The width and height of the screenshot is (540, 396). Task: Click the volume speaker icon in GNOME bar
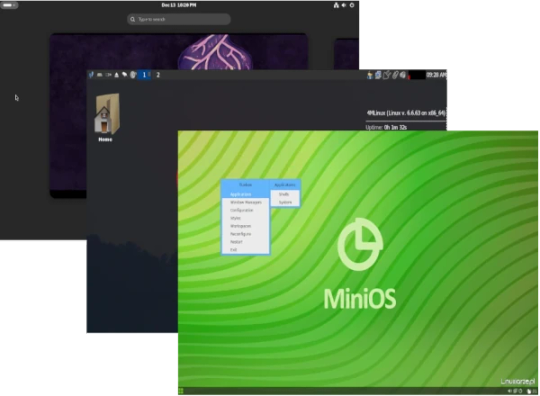click(344, 5)
